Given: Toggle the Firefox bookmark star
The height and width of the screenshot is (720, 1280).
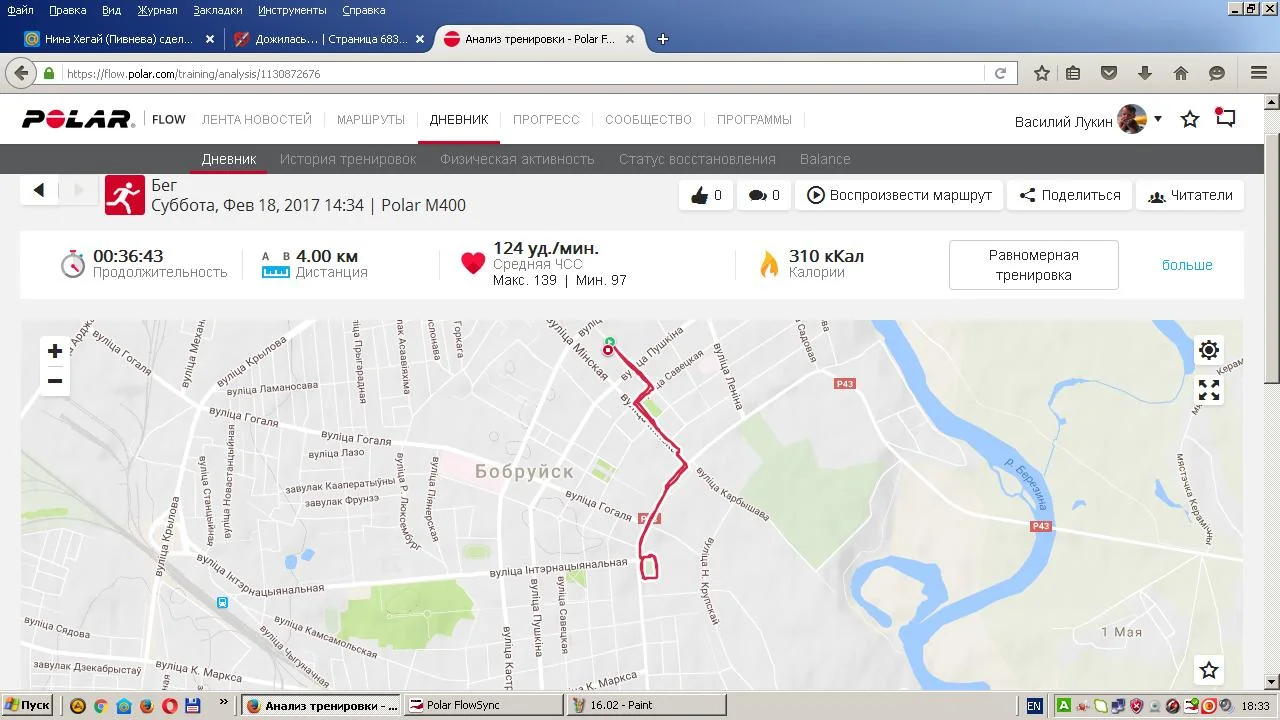Looking at the screenshot, I should pyautogui.click(x=1042, y=73).
